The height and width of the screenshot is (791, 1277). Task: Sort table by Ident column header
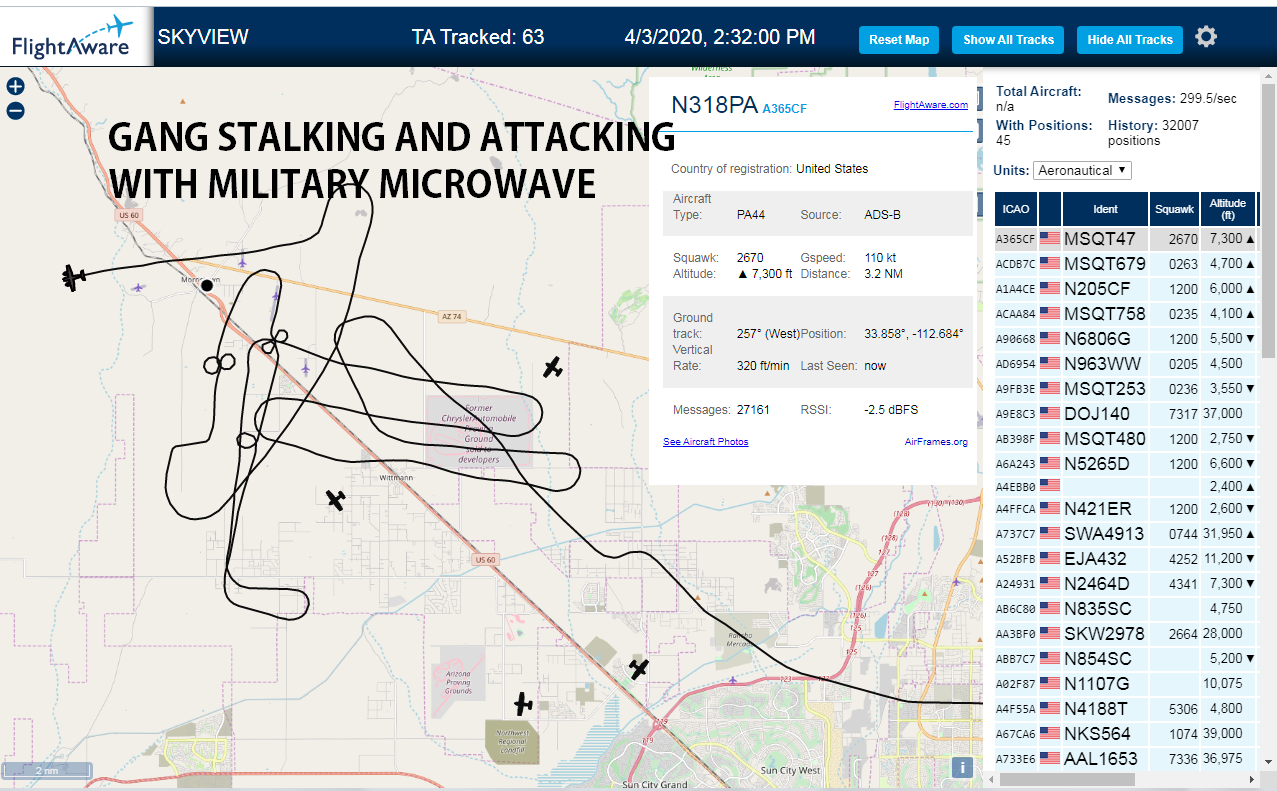[1105, 209]
